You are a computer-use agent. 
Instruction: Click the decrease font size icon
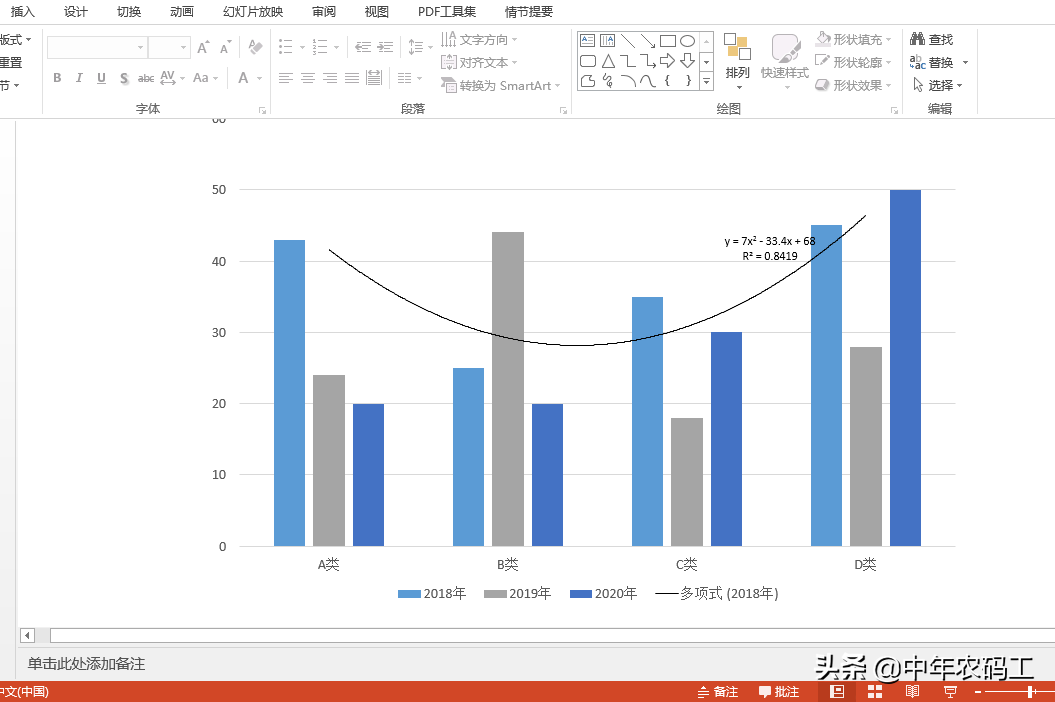point(225,47)
